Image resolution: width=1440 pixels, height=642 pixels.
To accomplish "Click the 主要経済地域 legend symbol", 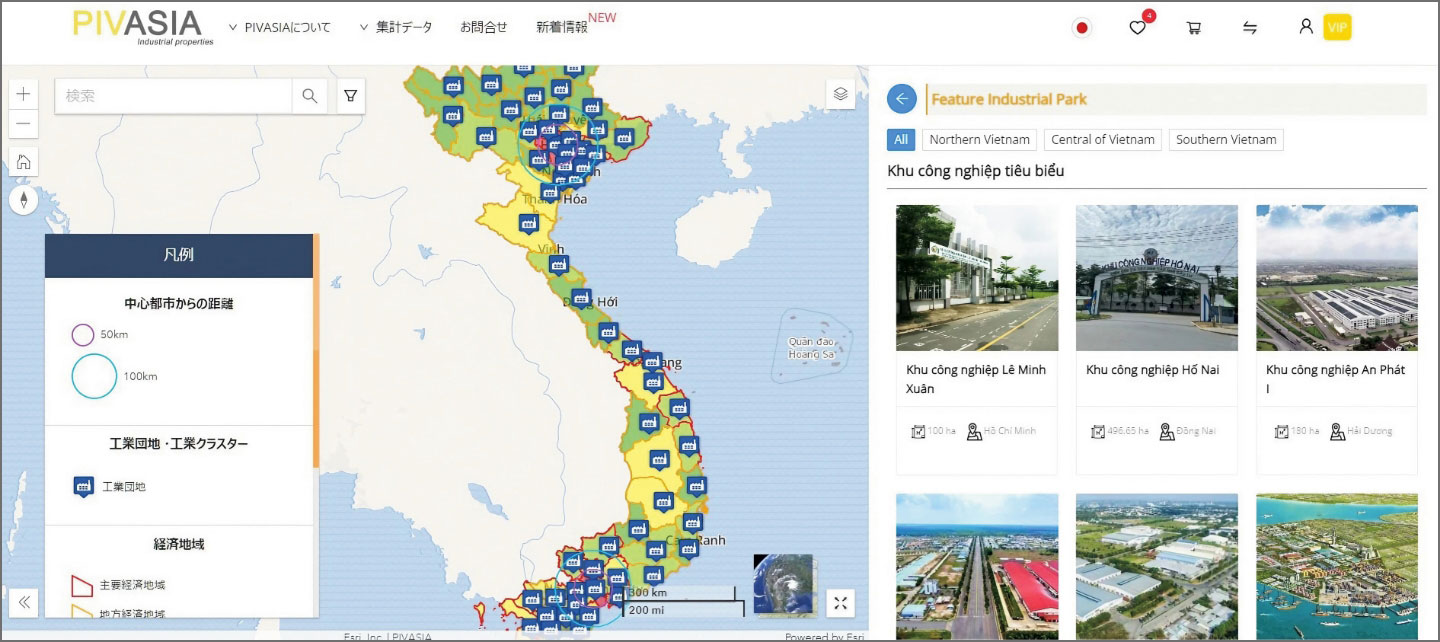I will click(x=83, y=585).
